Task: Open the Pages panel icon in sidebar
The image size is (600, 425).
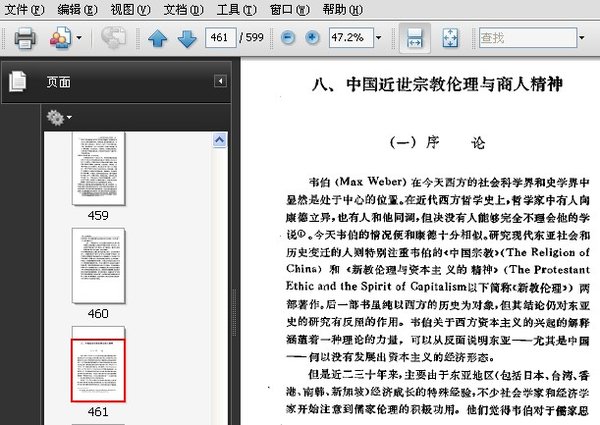Action: [x=17, y=82]
